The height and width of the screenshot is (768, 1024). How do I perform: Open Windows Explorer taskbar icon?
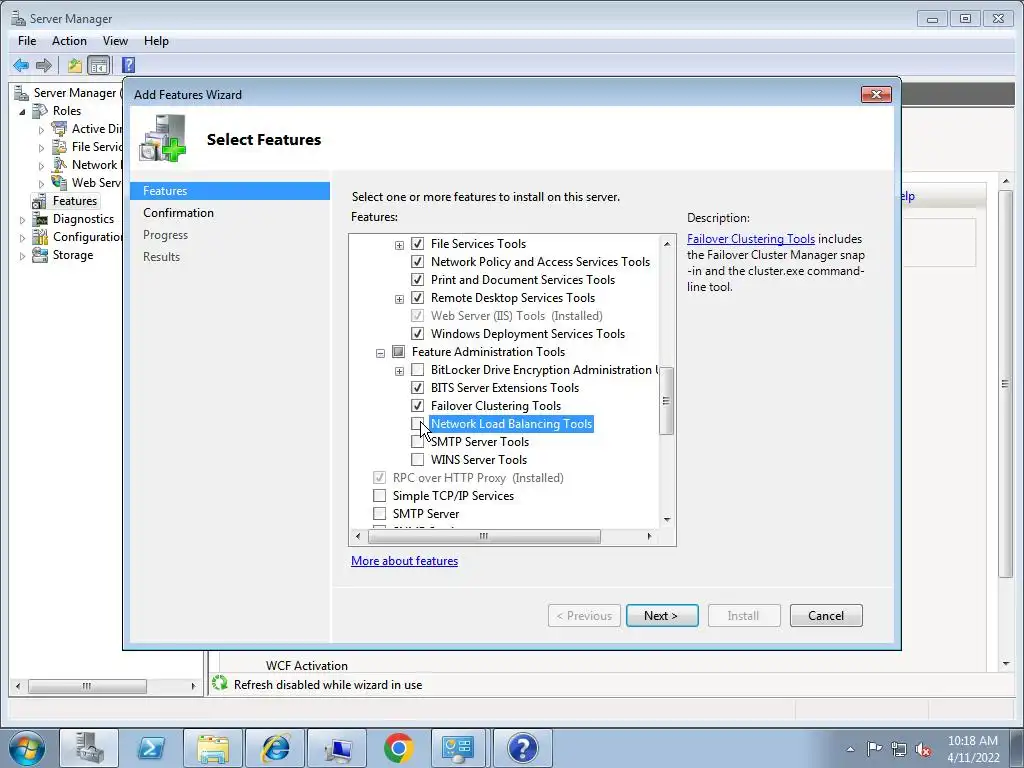pos(212,748)
